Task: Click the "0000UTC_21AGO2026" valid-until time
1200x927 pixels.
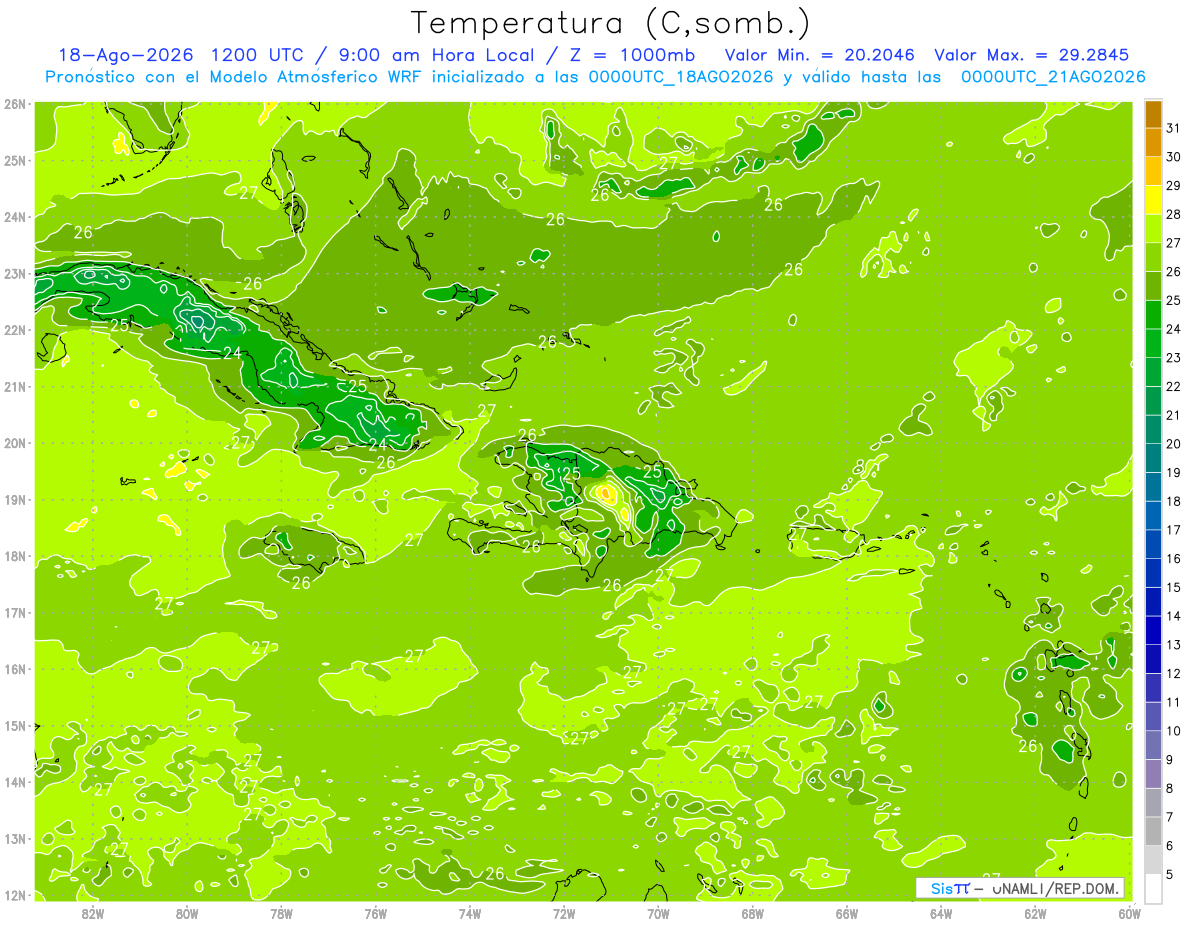Action: pyautogui.click(x=1052, y=77)
